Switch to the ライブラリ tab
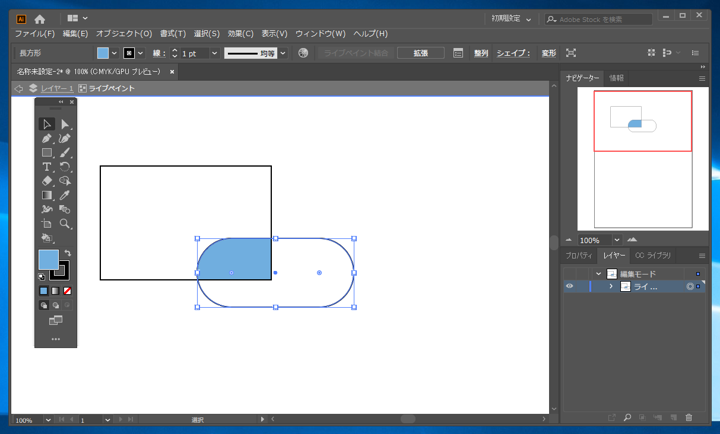Viewport: 720px width, 434px height. click(x=654, y=256)
